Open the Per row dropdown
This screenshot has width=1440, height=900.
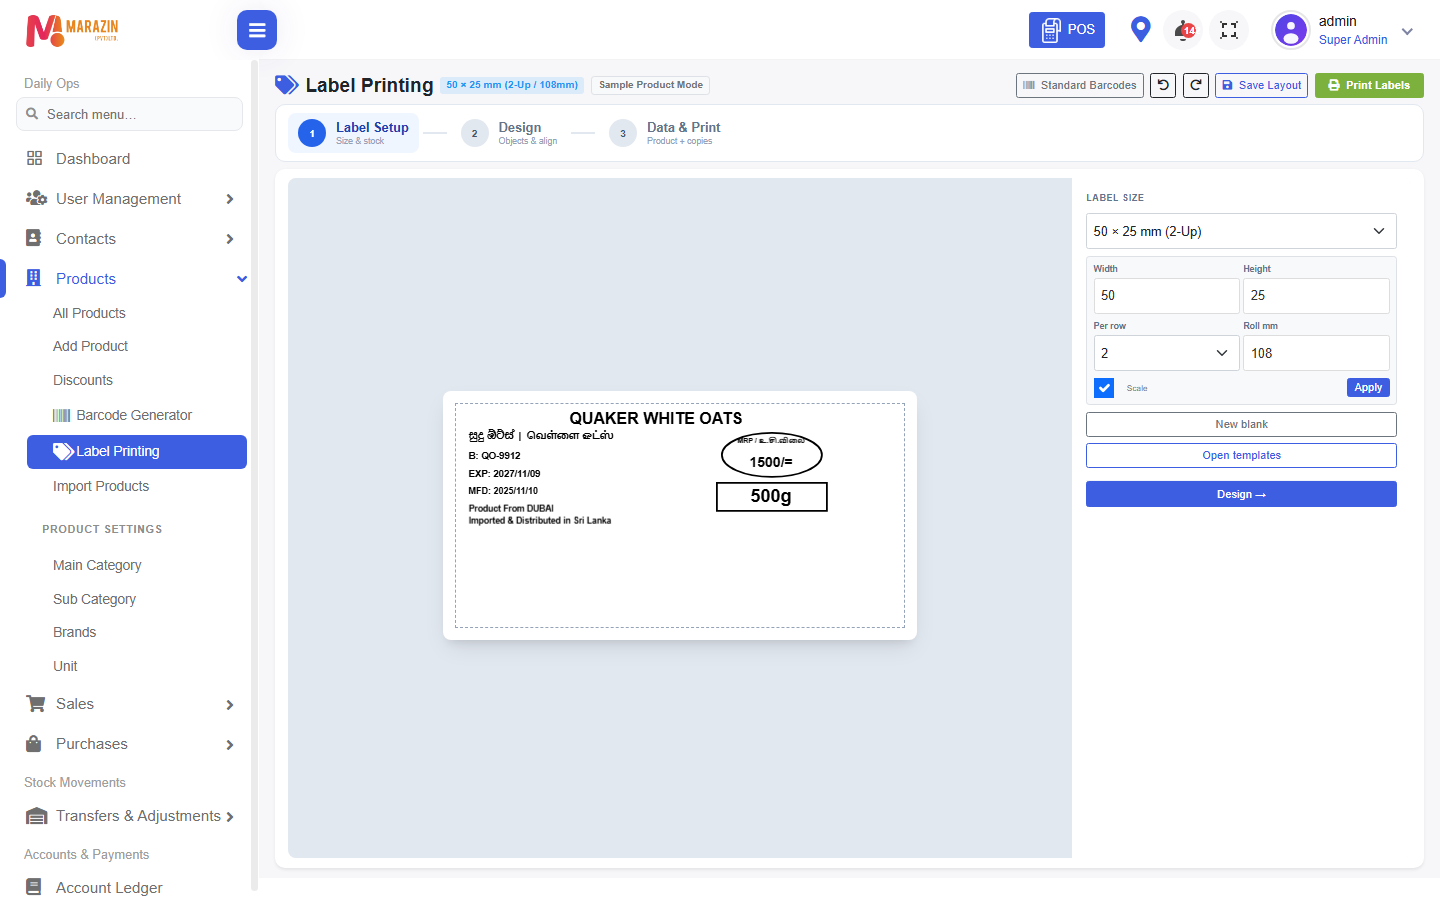(1166, 353)
